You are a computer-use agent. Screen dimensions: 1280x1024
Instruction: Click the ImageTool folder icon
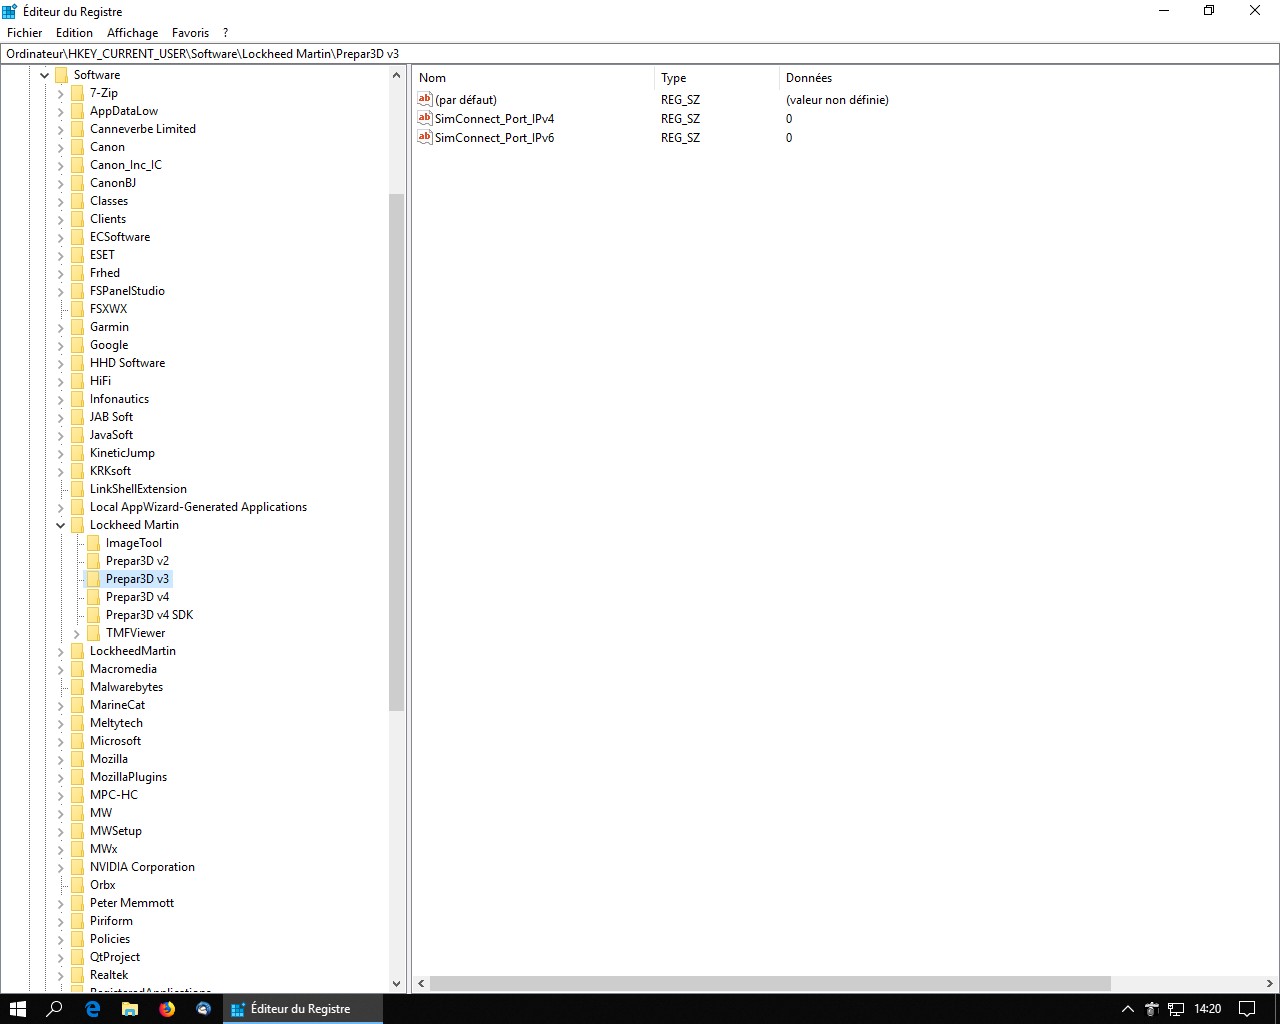93,543
